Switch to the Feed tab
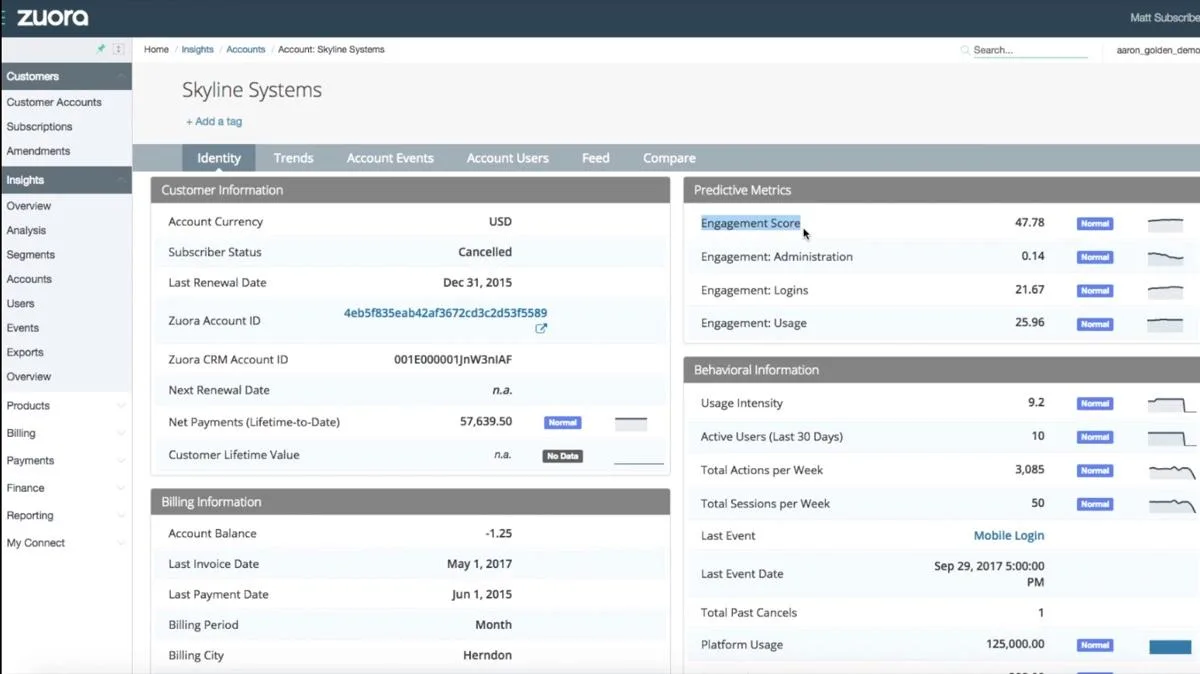This screenshot has width=1200, height=674. coord(596,158)
